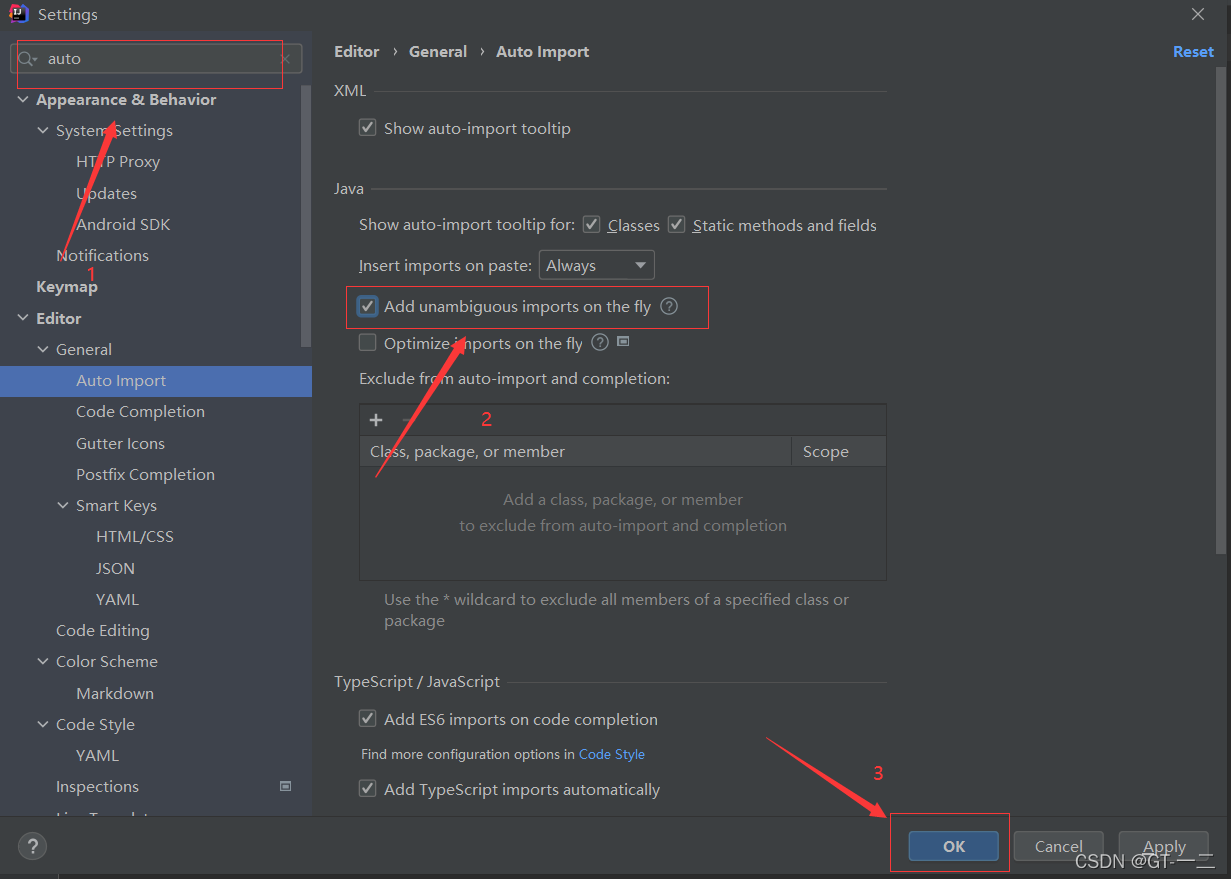The image size is (1231, 879).
Task: Click the search magnifier icon in settings search
Action: (28, 59)
